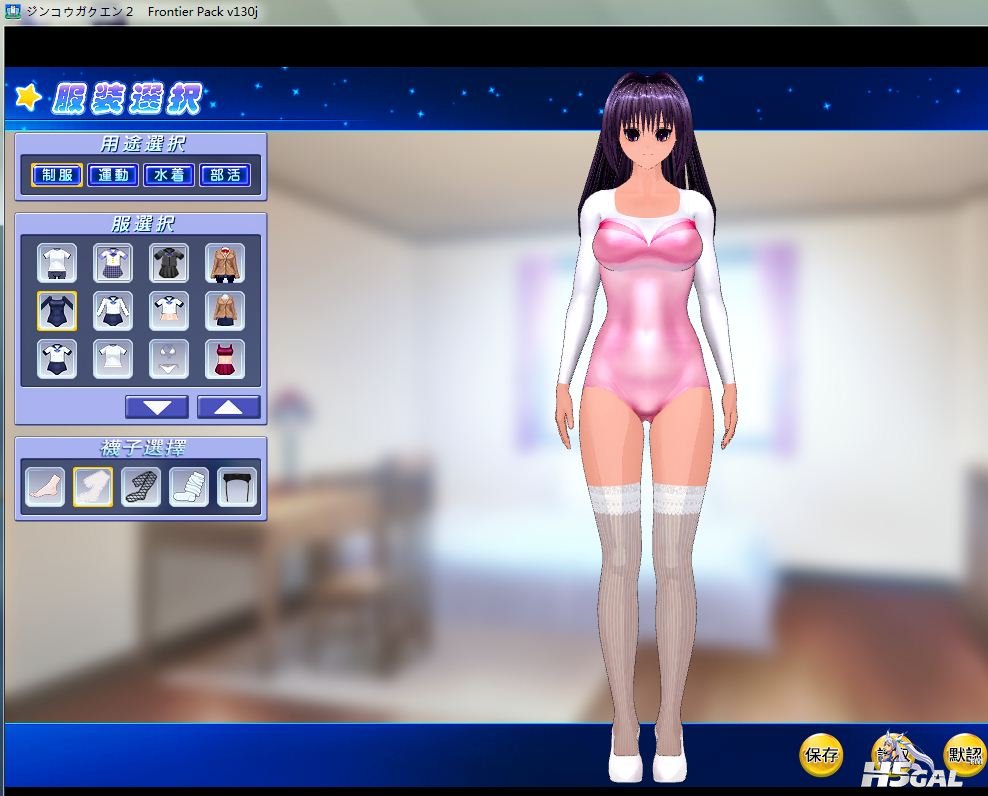988x796 pixels.
Task: Click the partly hidden middle yellow button
Action: pyautogui.click(x=893, y=754)
